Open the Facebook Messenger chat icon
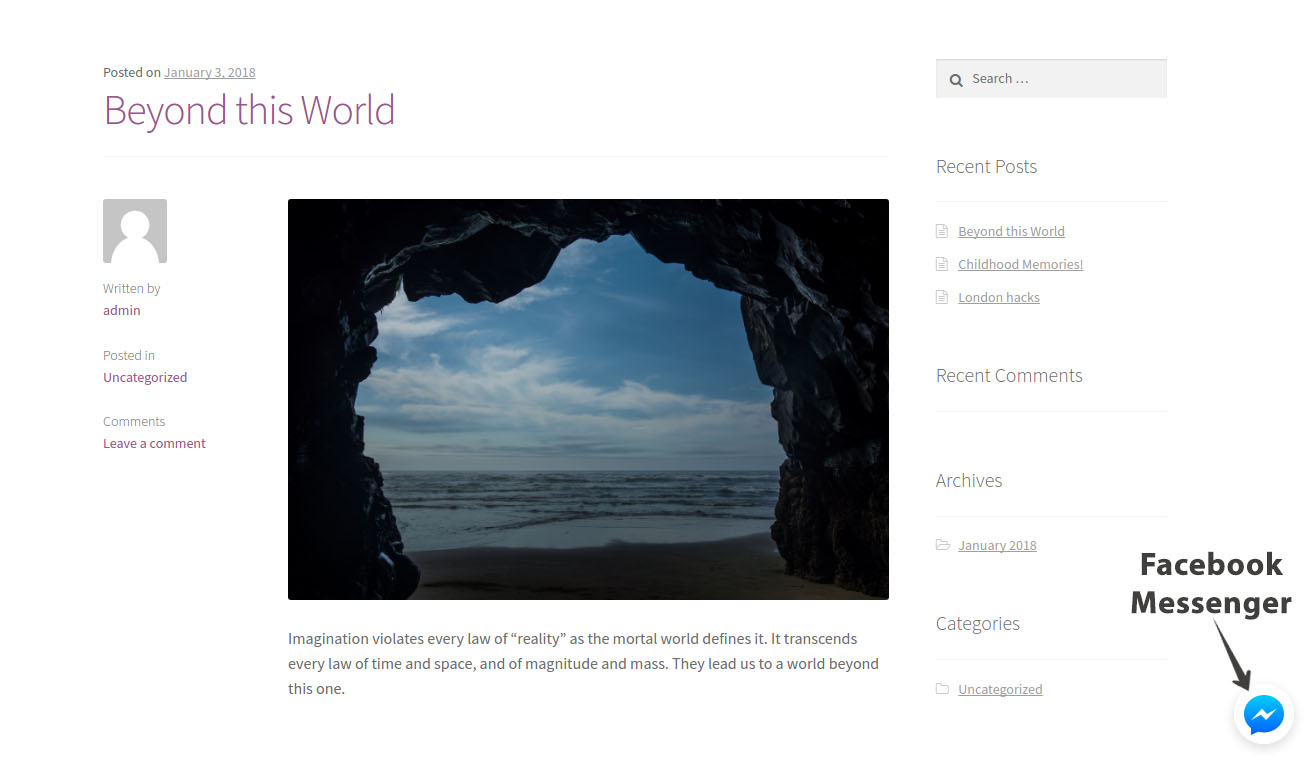 (1264, 715)
